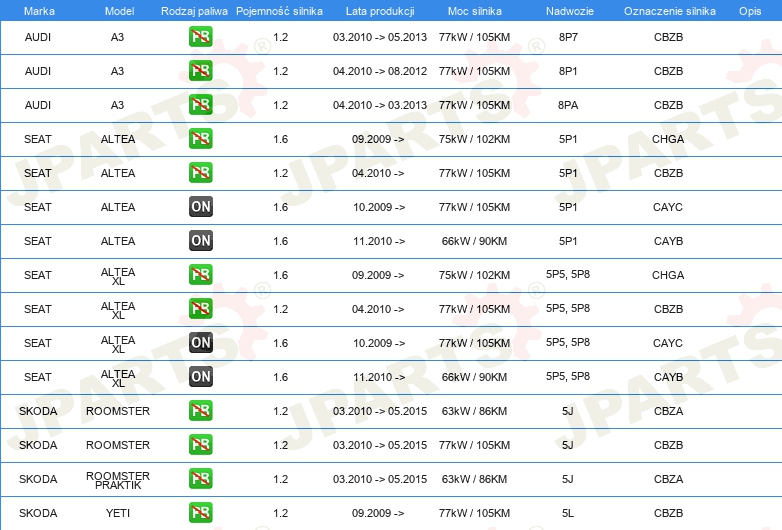Screen dimensions: 782x530
Task: Click the ON diesel icon for Seat Altea 5P1 CAYB
Action: tap(200, 240)
